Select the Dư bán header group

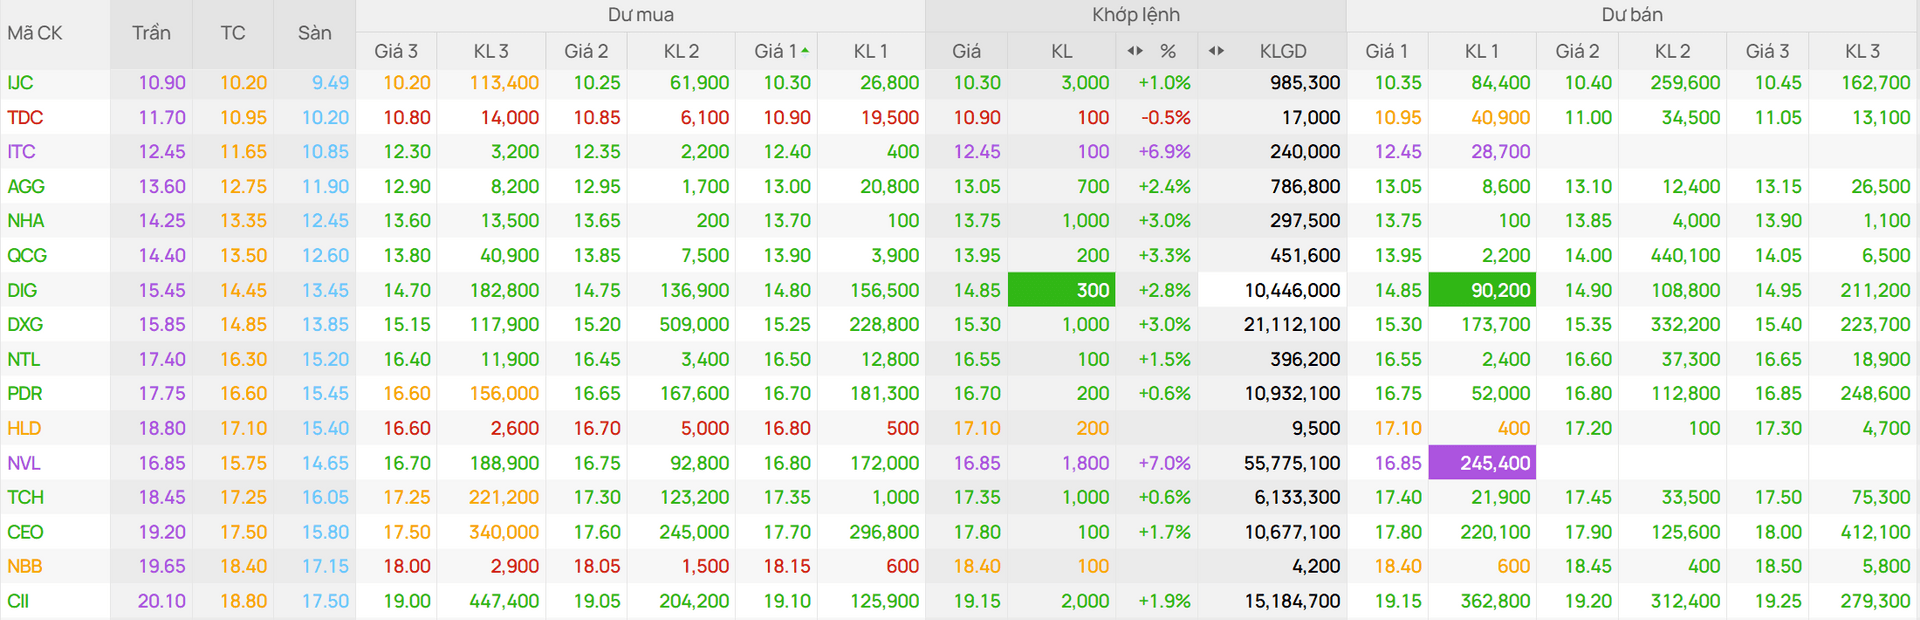[1632, 15]
